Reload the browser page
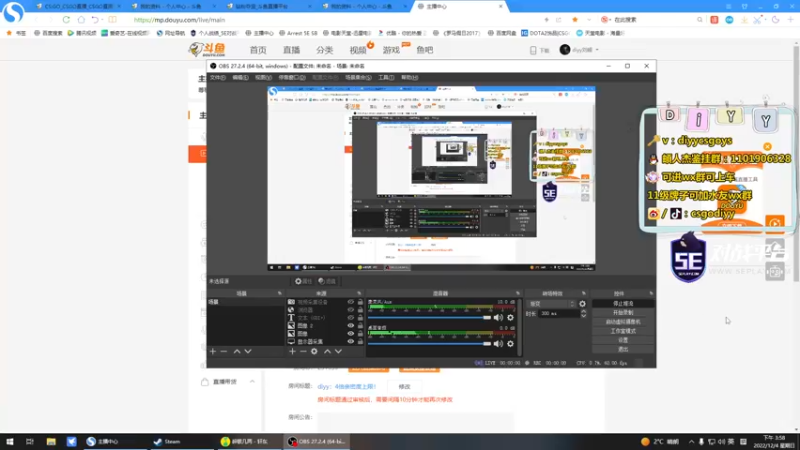The height and width of the screenshot is (450, 800). pyautogui.click(x=66, y=20)
